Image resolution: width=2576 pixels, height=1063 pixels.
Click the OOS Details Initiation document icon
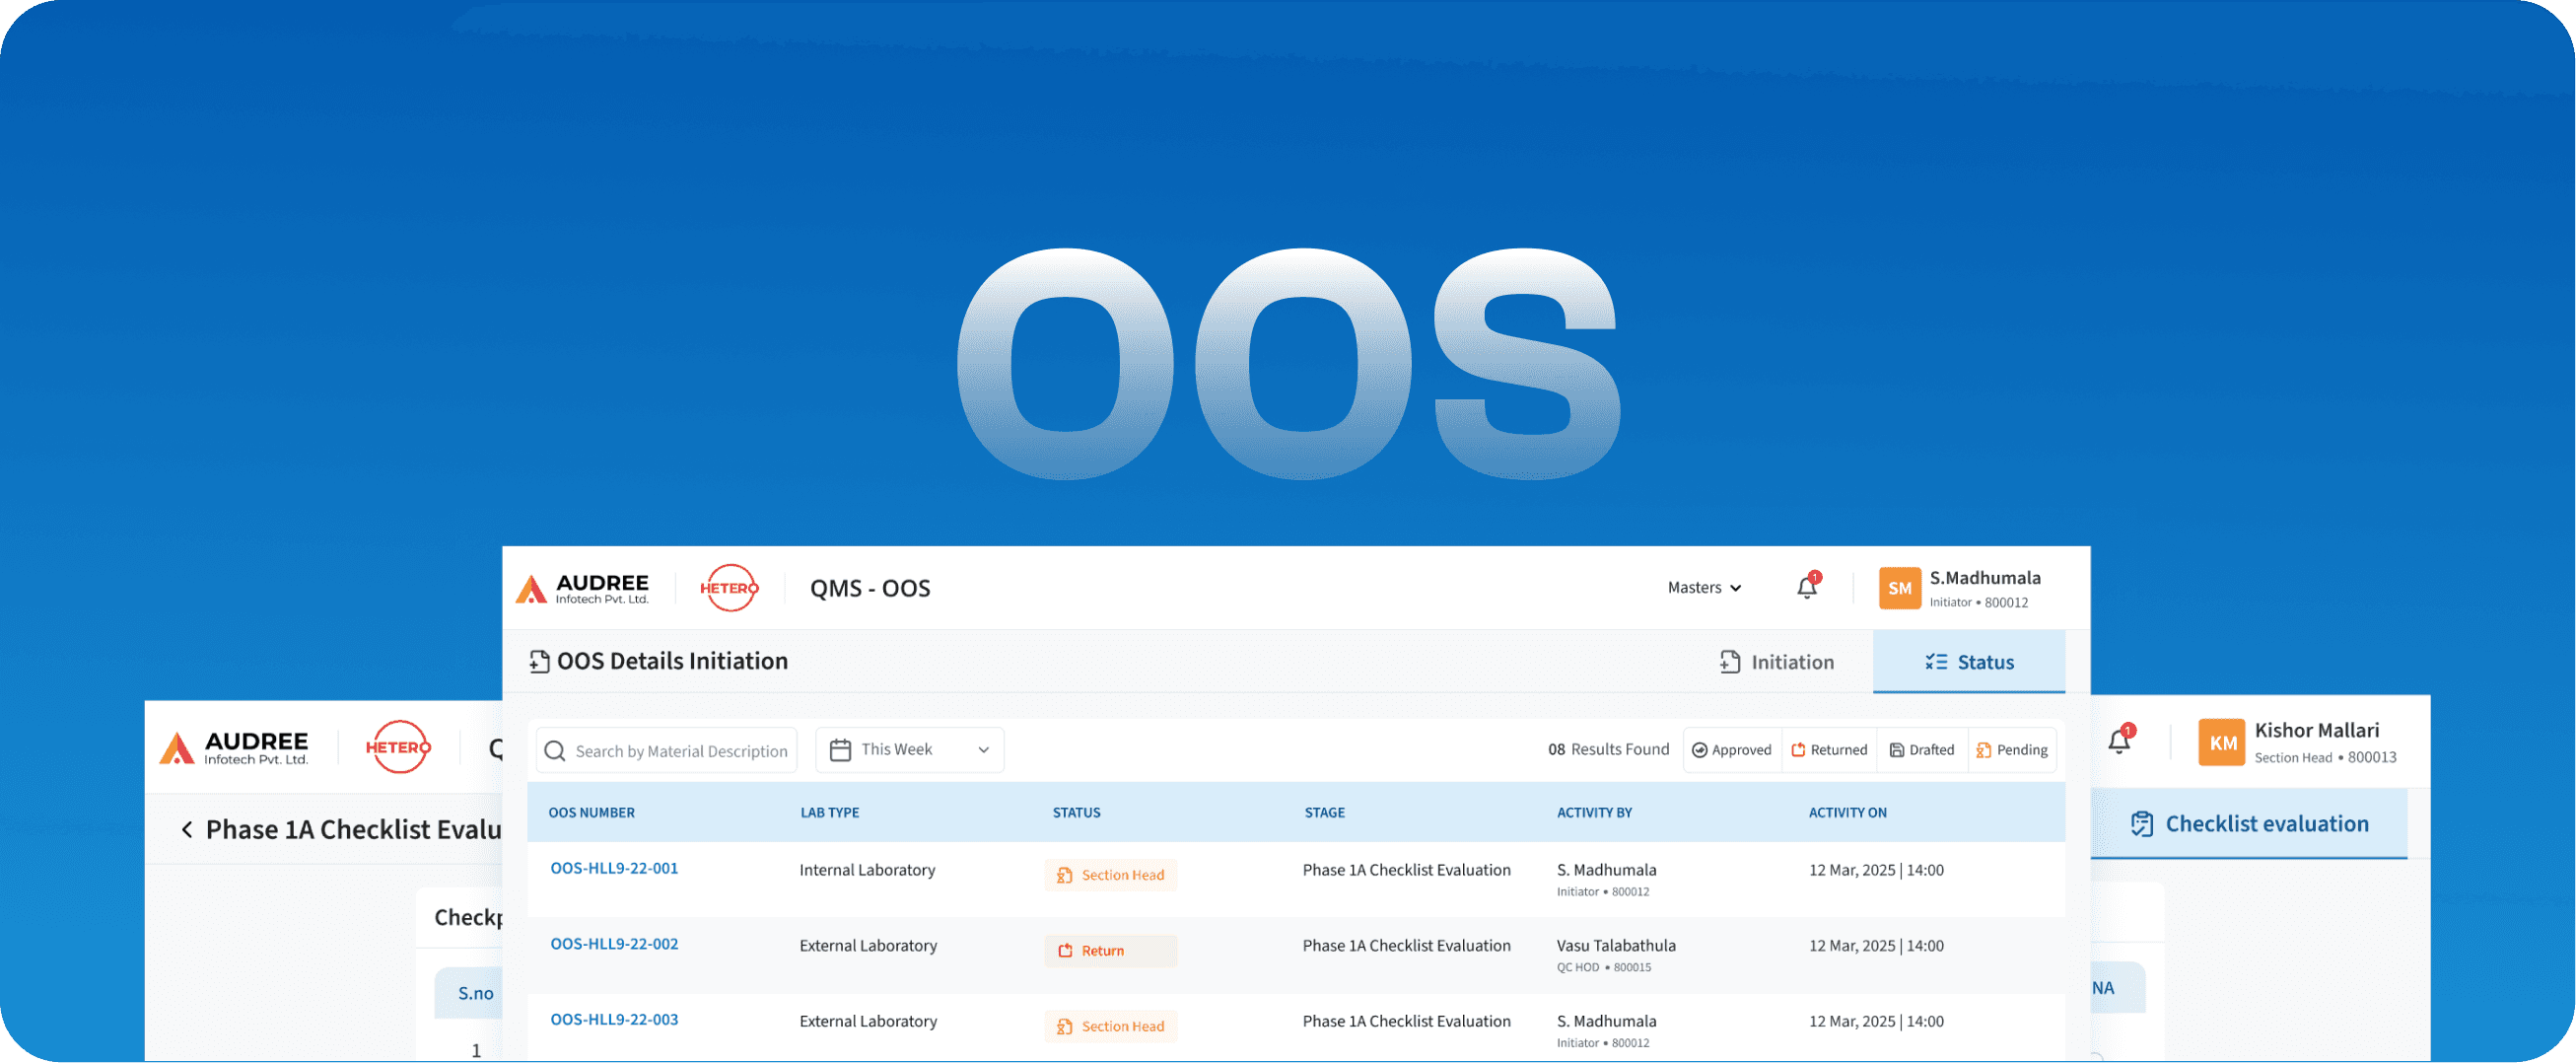pos(539,661)
